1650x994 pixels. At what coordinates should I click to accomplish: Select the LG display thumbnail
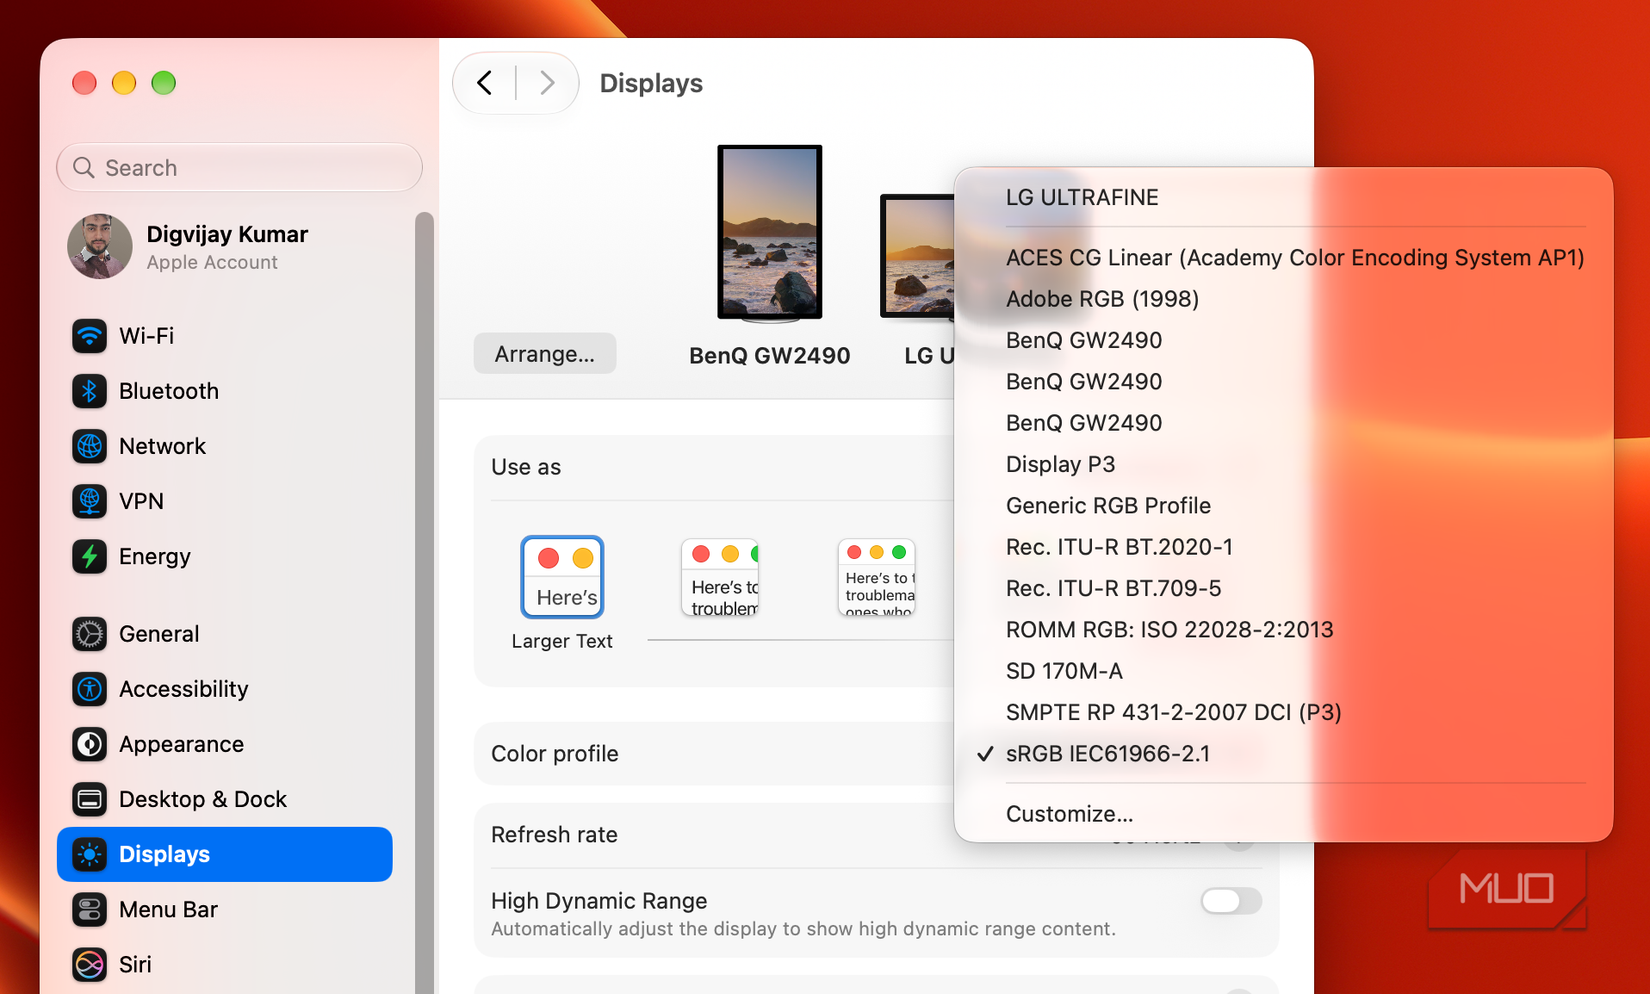(917, 257)
